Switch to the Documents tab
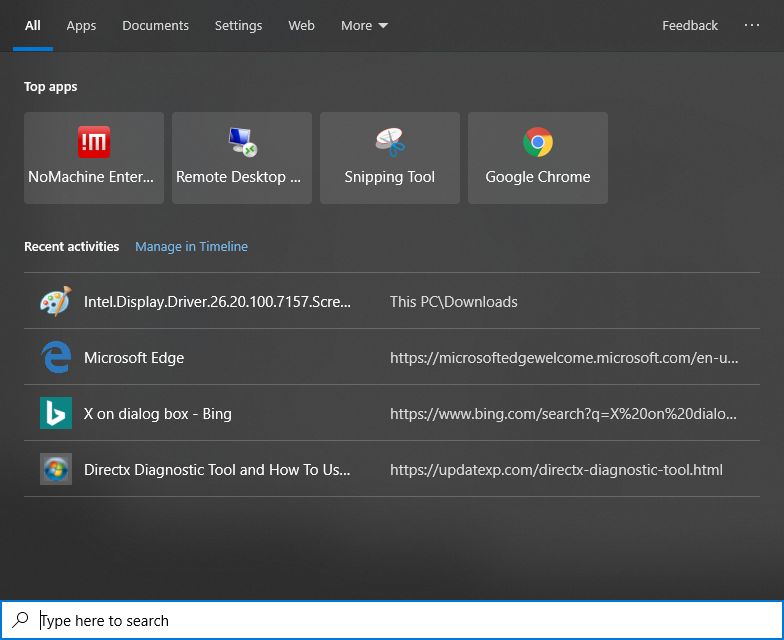Viewport: 784px width, 640px height. [155, 25]
